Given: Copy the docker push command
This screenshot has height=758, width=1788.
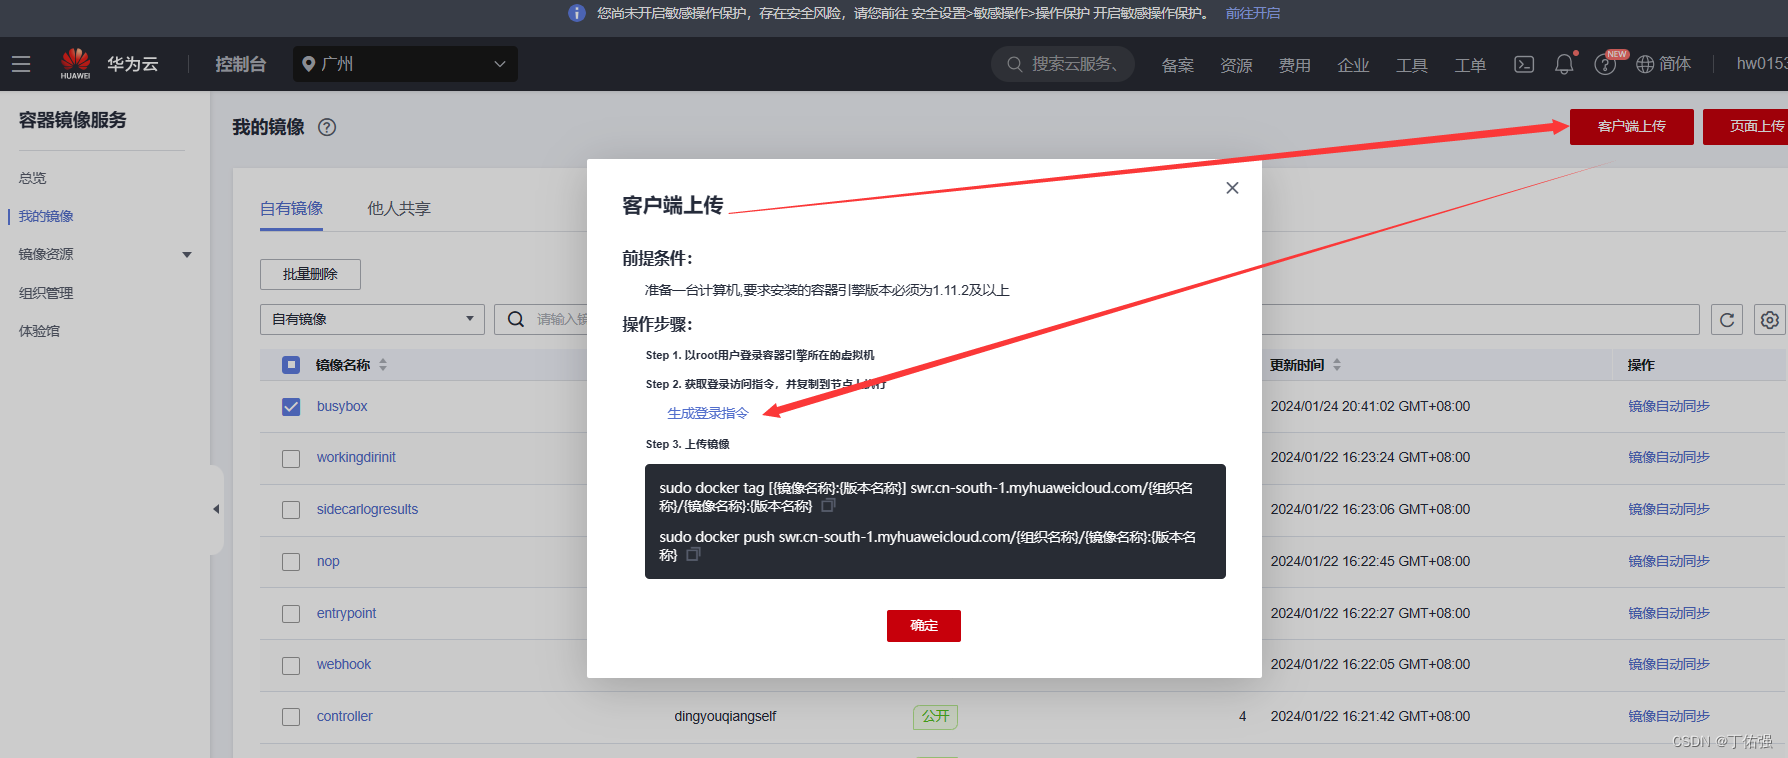Looking at the screenshot, I should (693, 553).
